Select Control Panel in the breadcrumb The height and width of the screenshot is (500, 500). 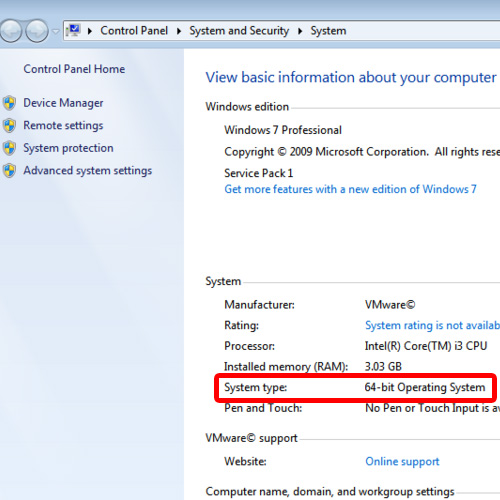click(134, 31)
